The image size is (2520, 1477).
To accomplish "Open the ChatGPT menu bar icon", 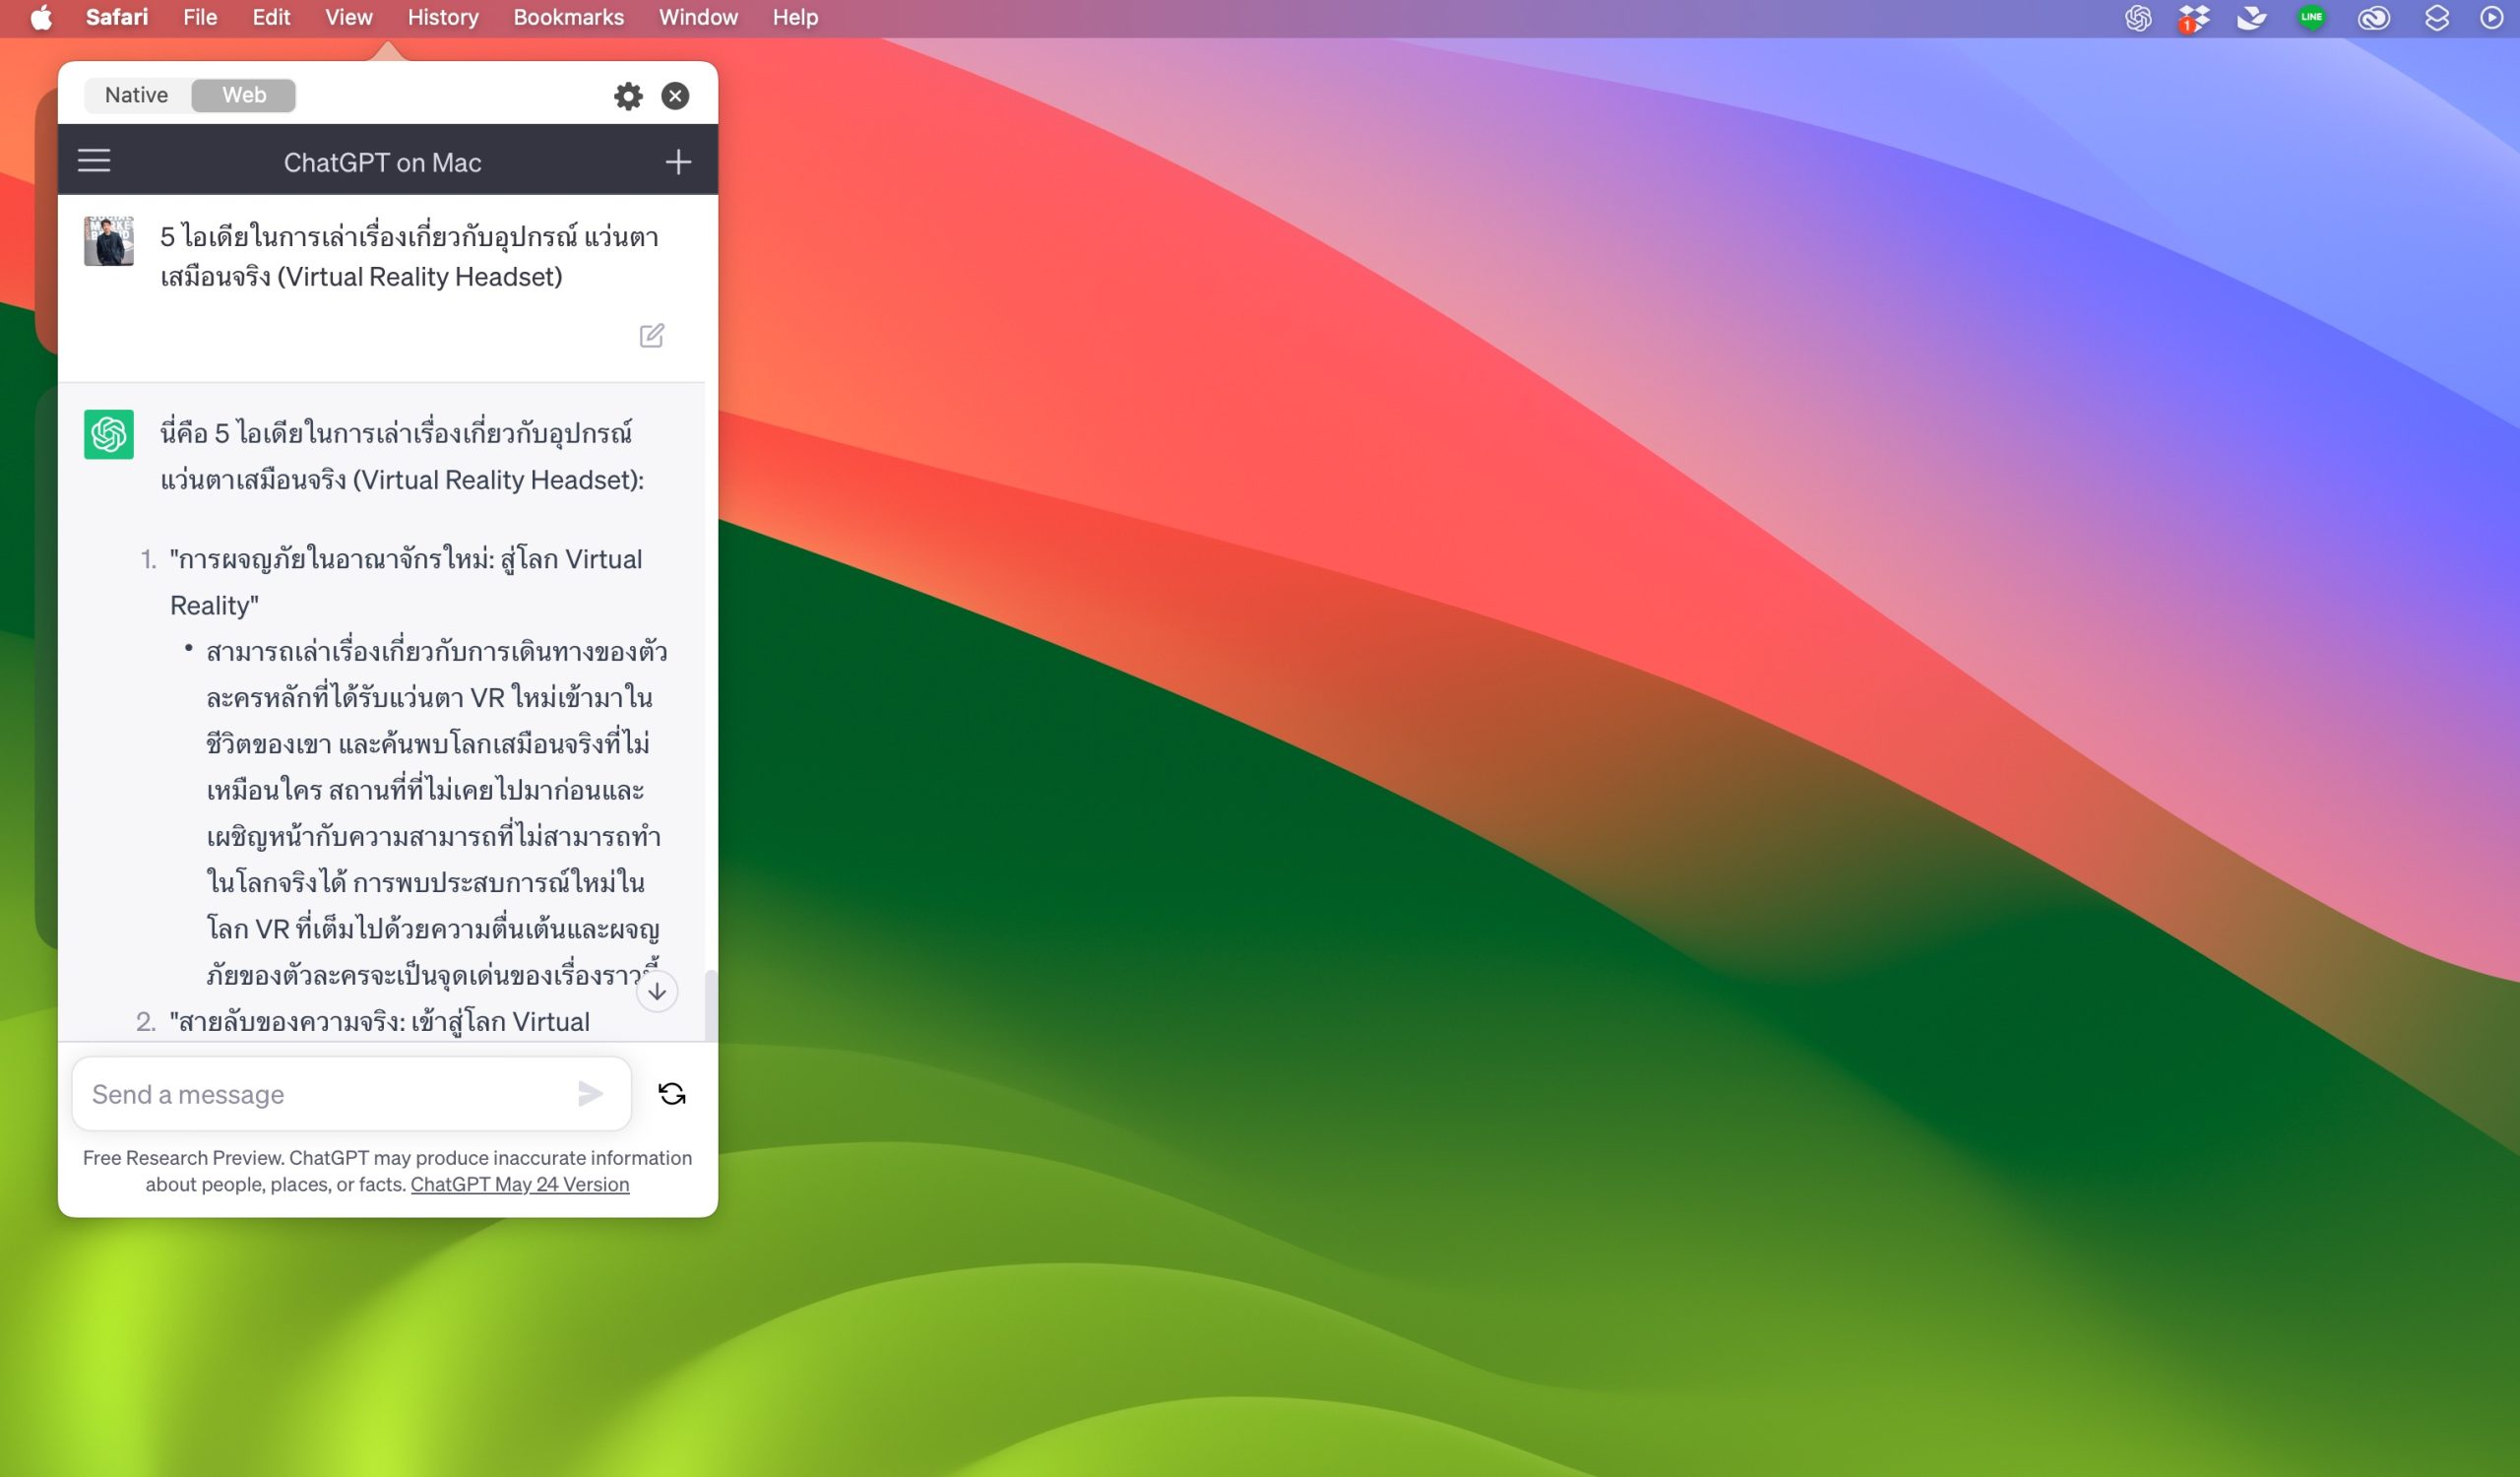I will pyautogui.click(x=2137, y=18).
